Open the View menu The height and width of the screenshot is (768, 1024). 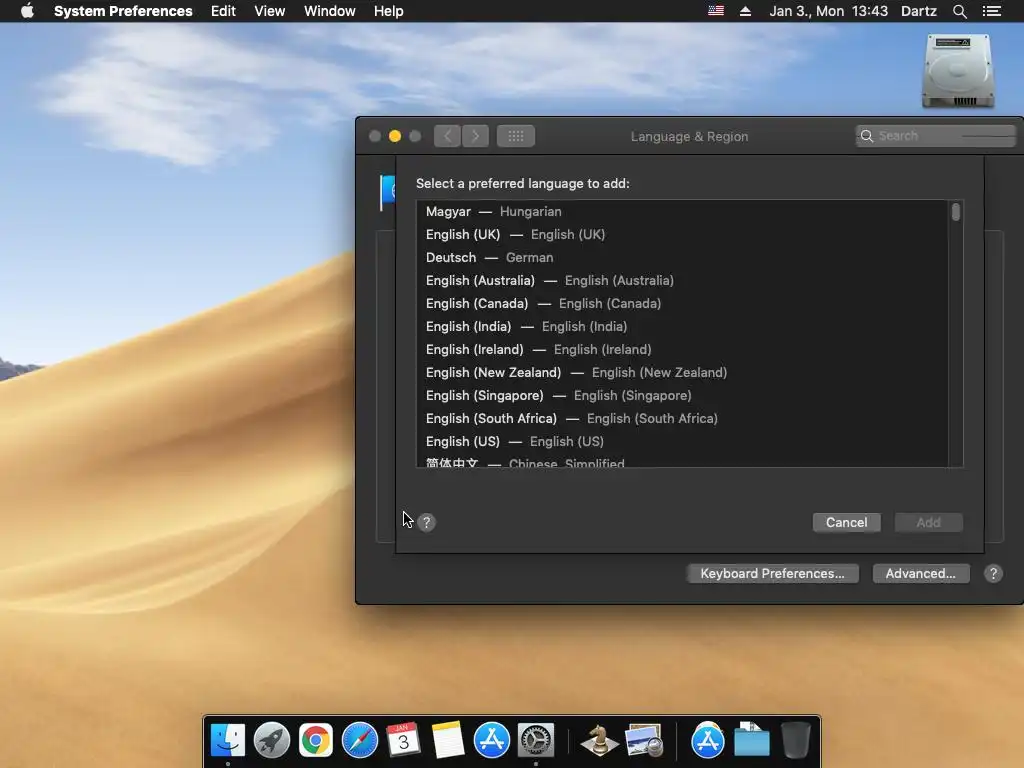point(270,11)
